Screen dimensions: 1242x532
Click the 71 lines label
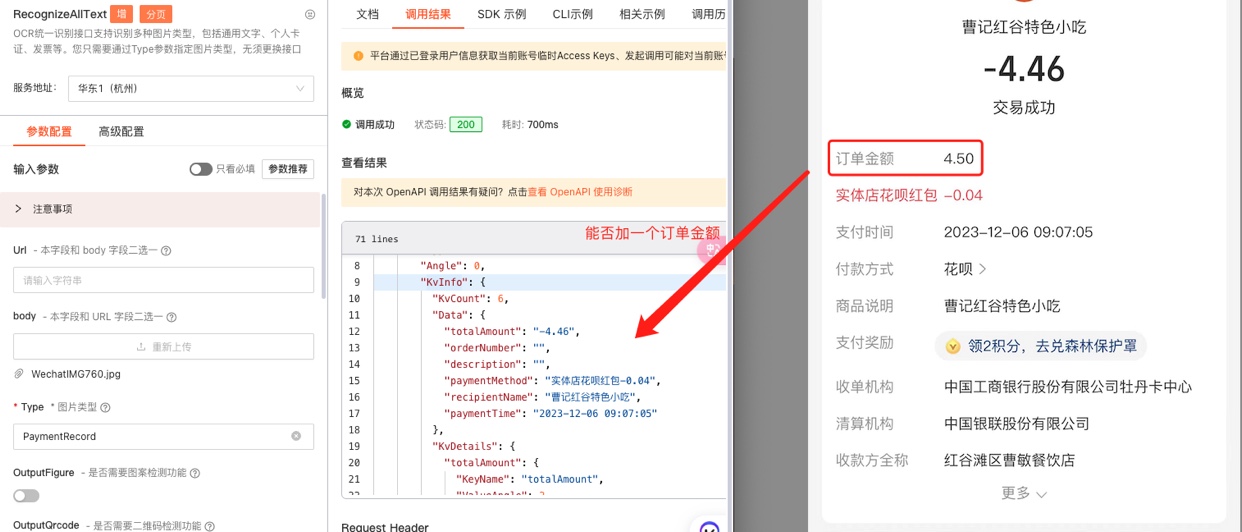pyautogui.click(x=377, y=240)
